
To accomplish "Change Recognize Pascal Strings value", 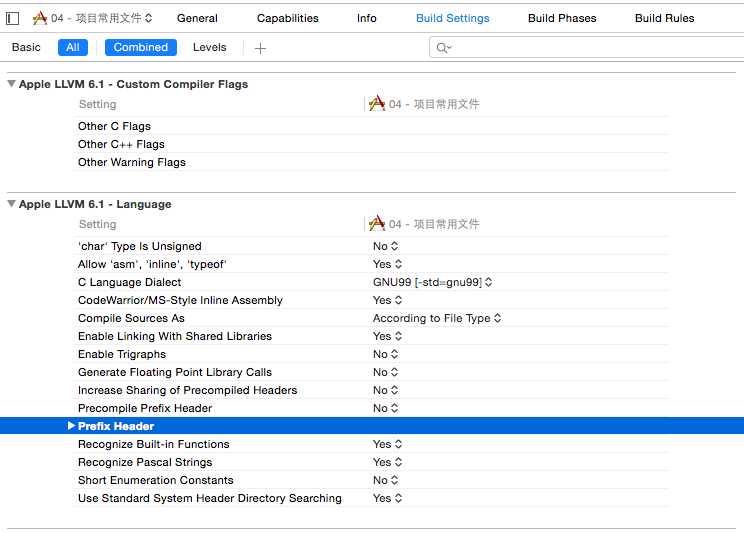I will coord(387,462).
